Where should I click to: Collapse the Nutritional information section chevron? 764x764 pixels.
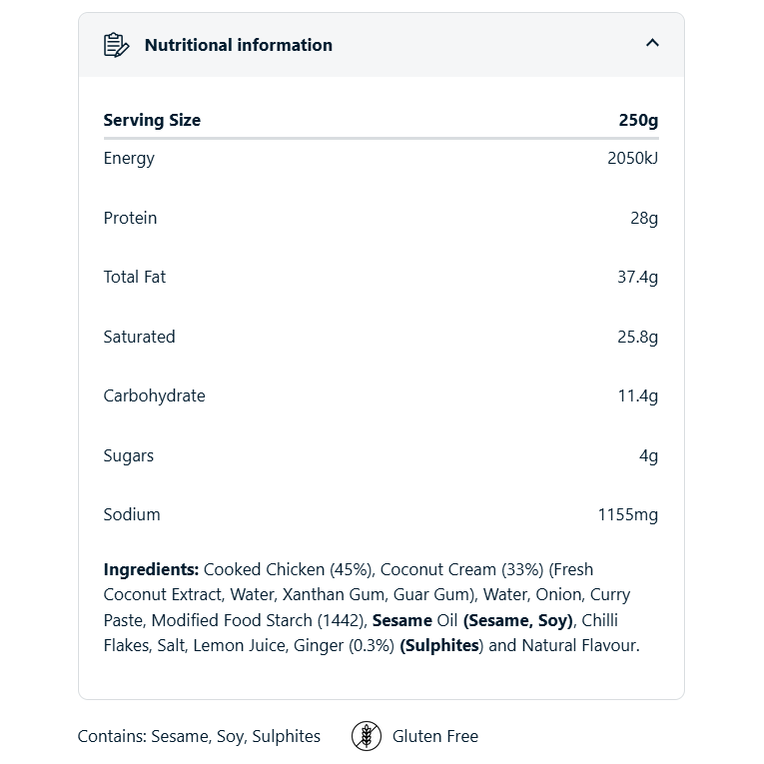click(x=652, y=43)
